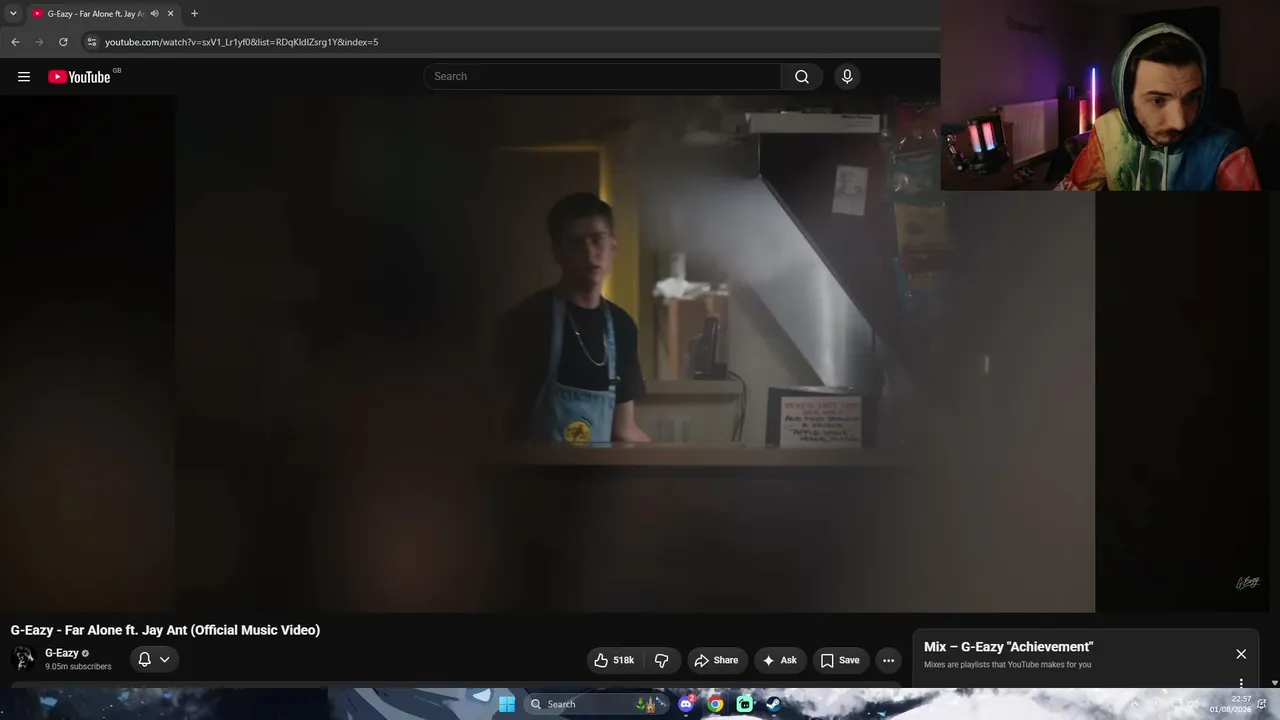Visit the G-Eazy channel name link

point(62,653)
